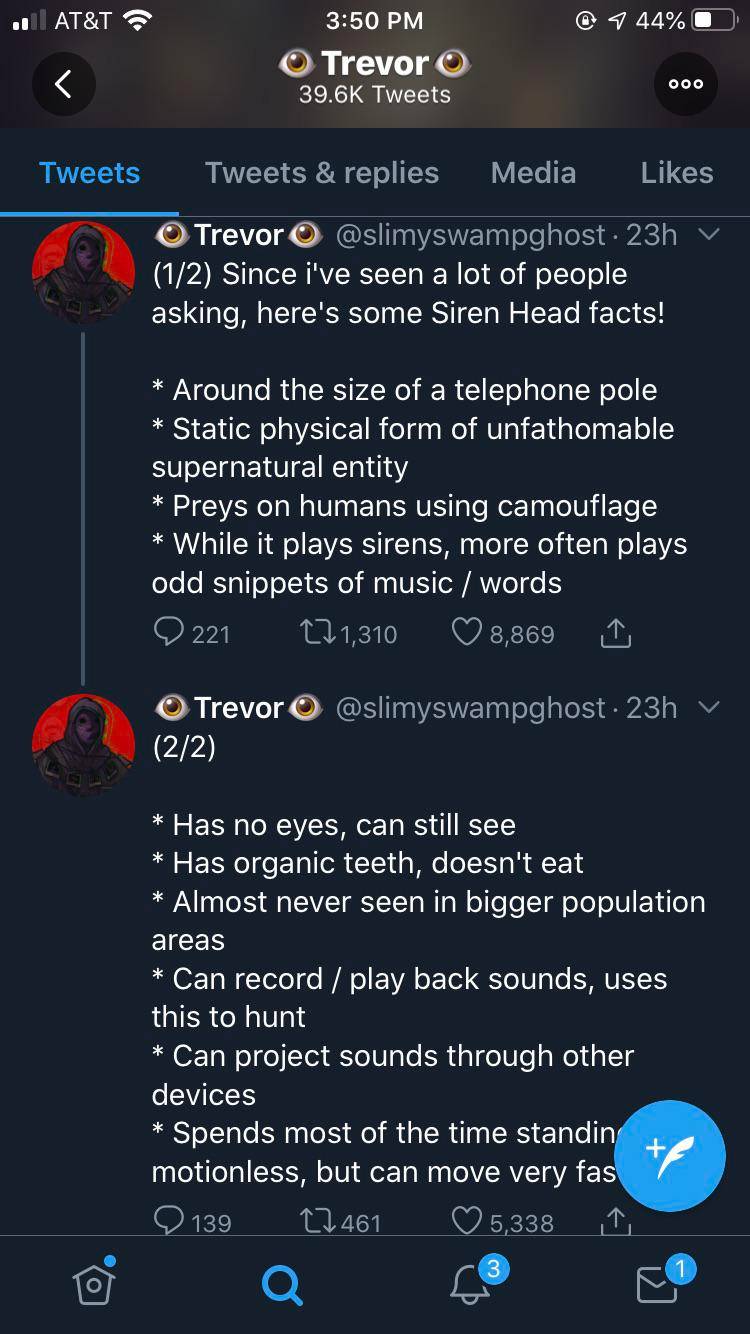Open the compose tweet button
Image resolution: width=750 pixels, height=1334 pixels.
click(x=670, y=1156)
